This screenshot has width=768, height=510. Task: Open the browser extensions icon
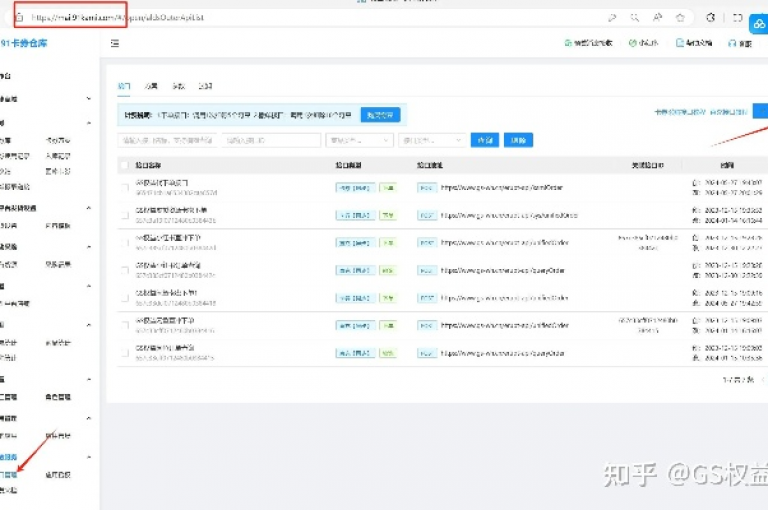[711, 18]
